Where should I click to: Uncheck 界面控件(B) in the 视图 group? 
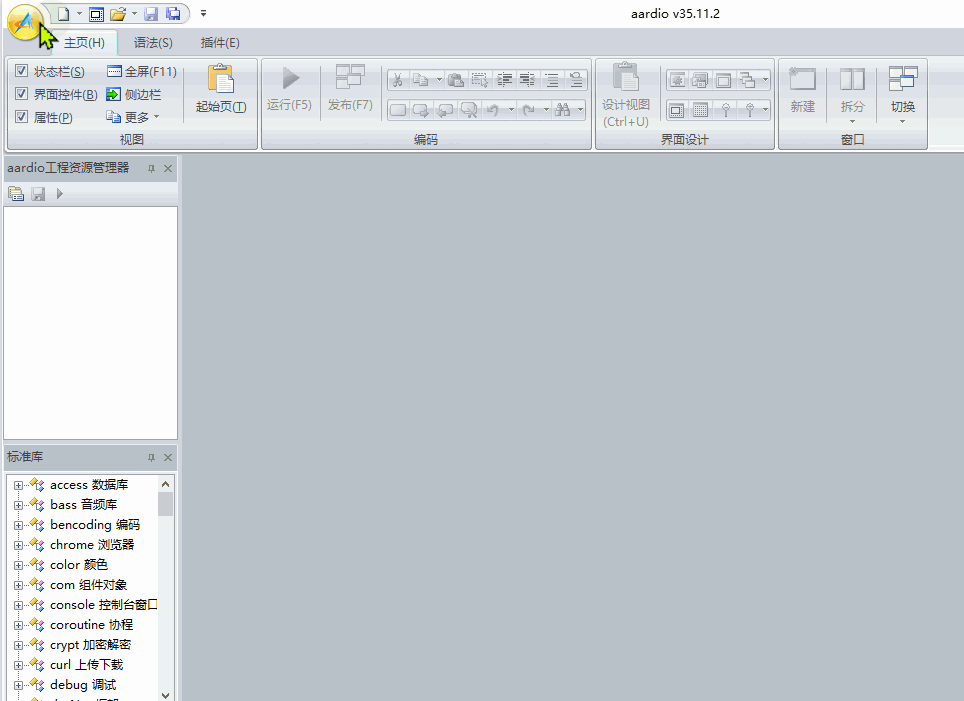[x=22, y=95]
